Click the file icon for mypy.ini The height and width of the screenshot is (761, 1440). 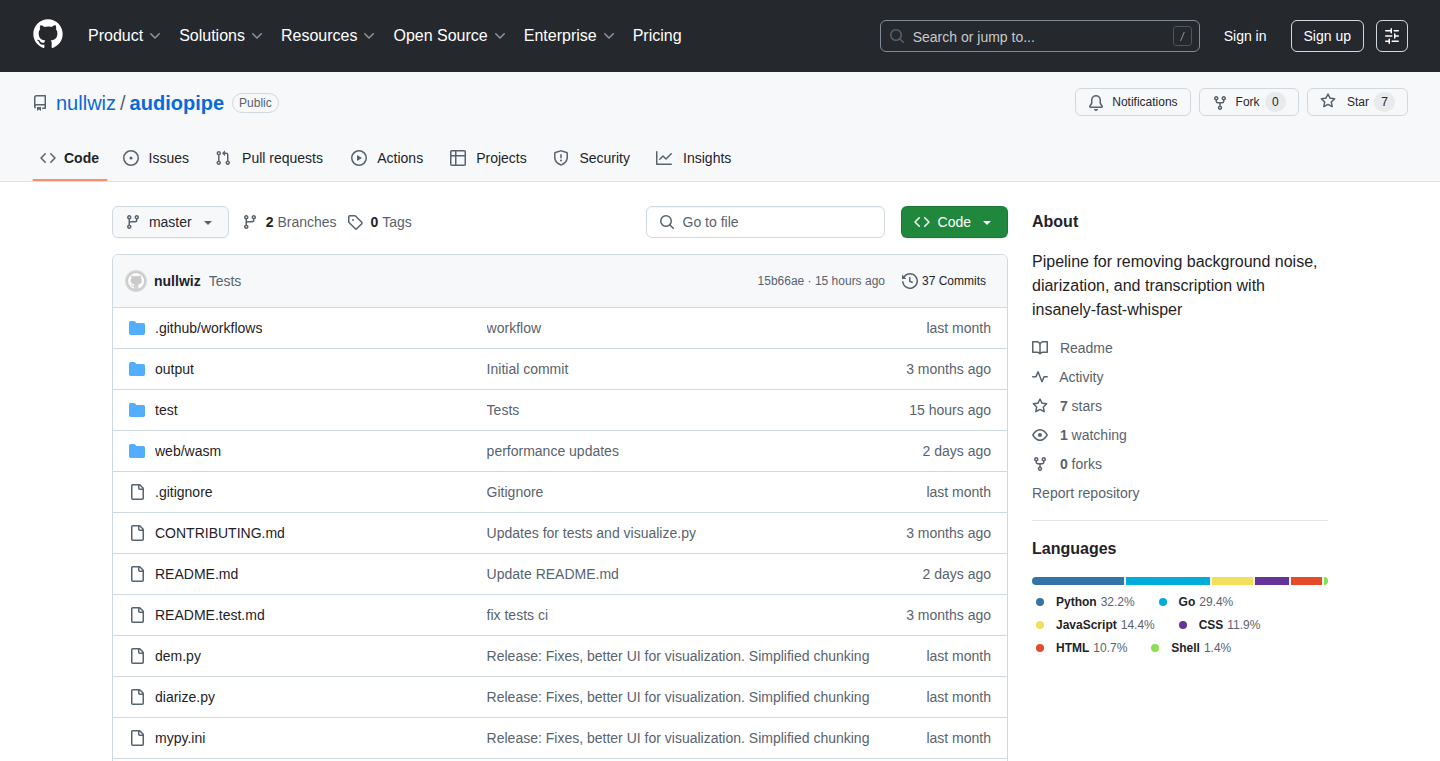[137, 738]
